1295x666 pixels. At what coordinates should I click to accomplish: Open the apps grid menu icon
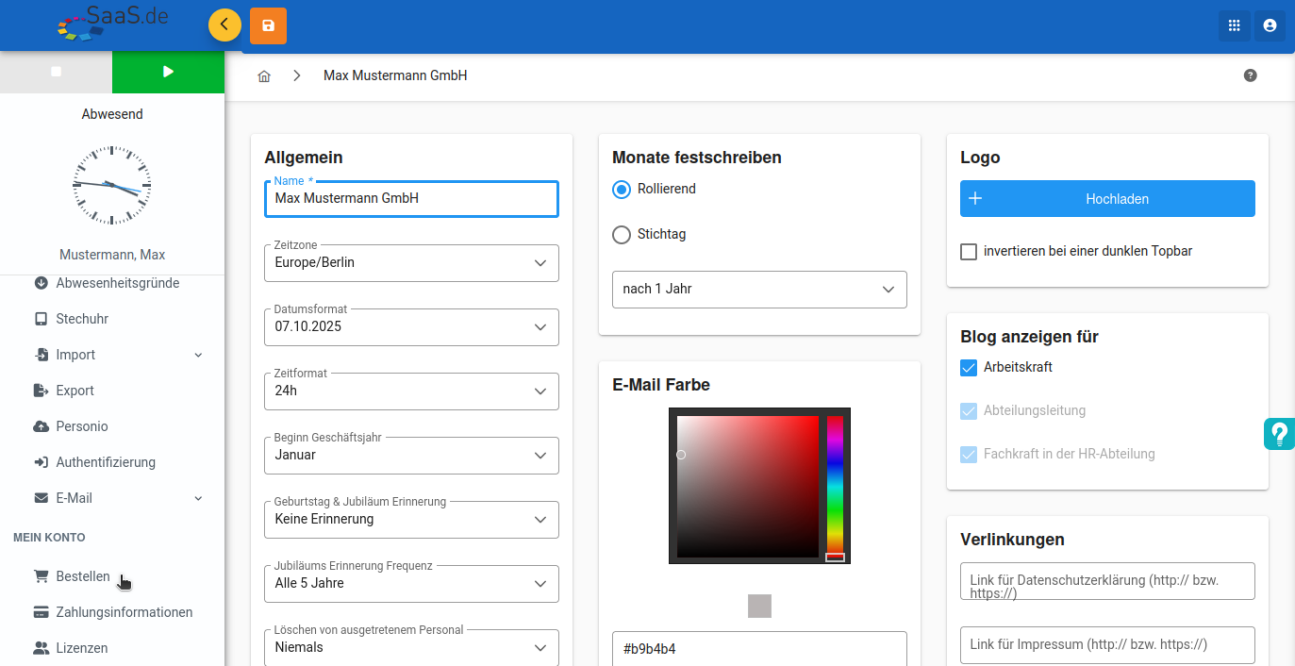point(1234,26)
